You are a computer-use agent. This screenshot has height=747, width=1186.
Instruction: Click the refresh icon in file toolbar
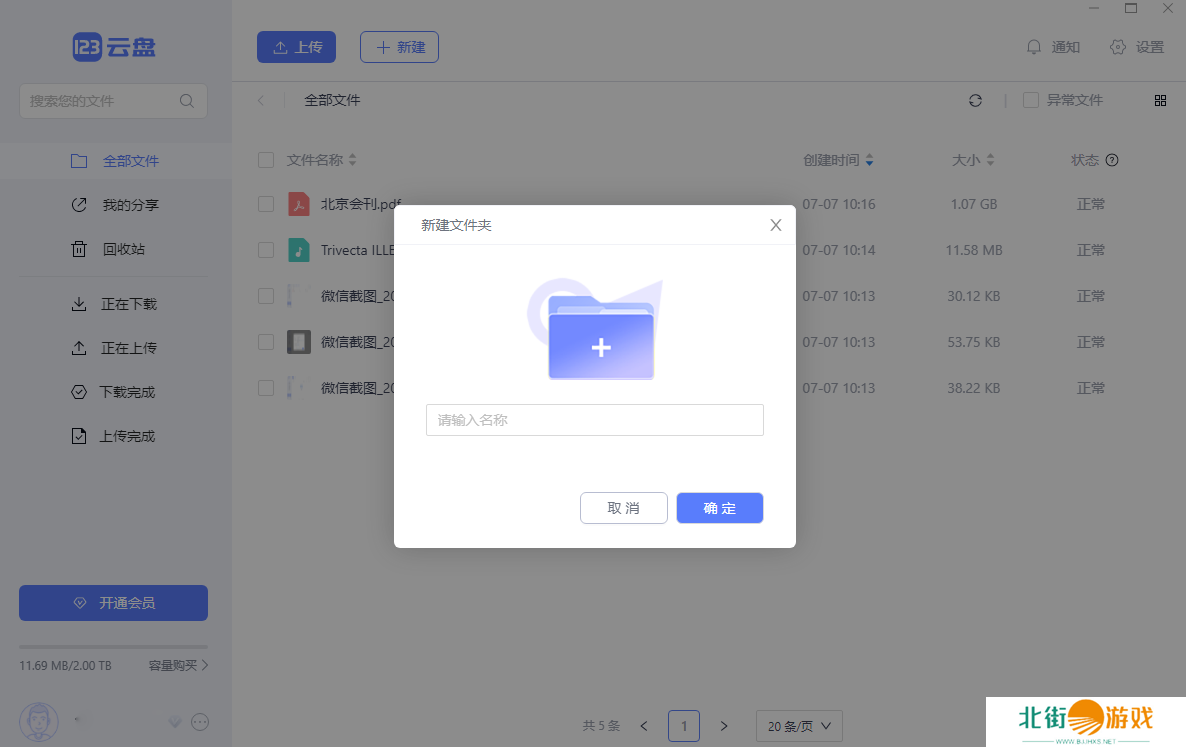point(975,100)
